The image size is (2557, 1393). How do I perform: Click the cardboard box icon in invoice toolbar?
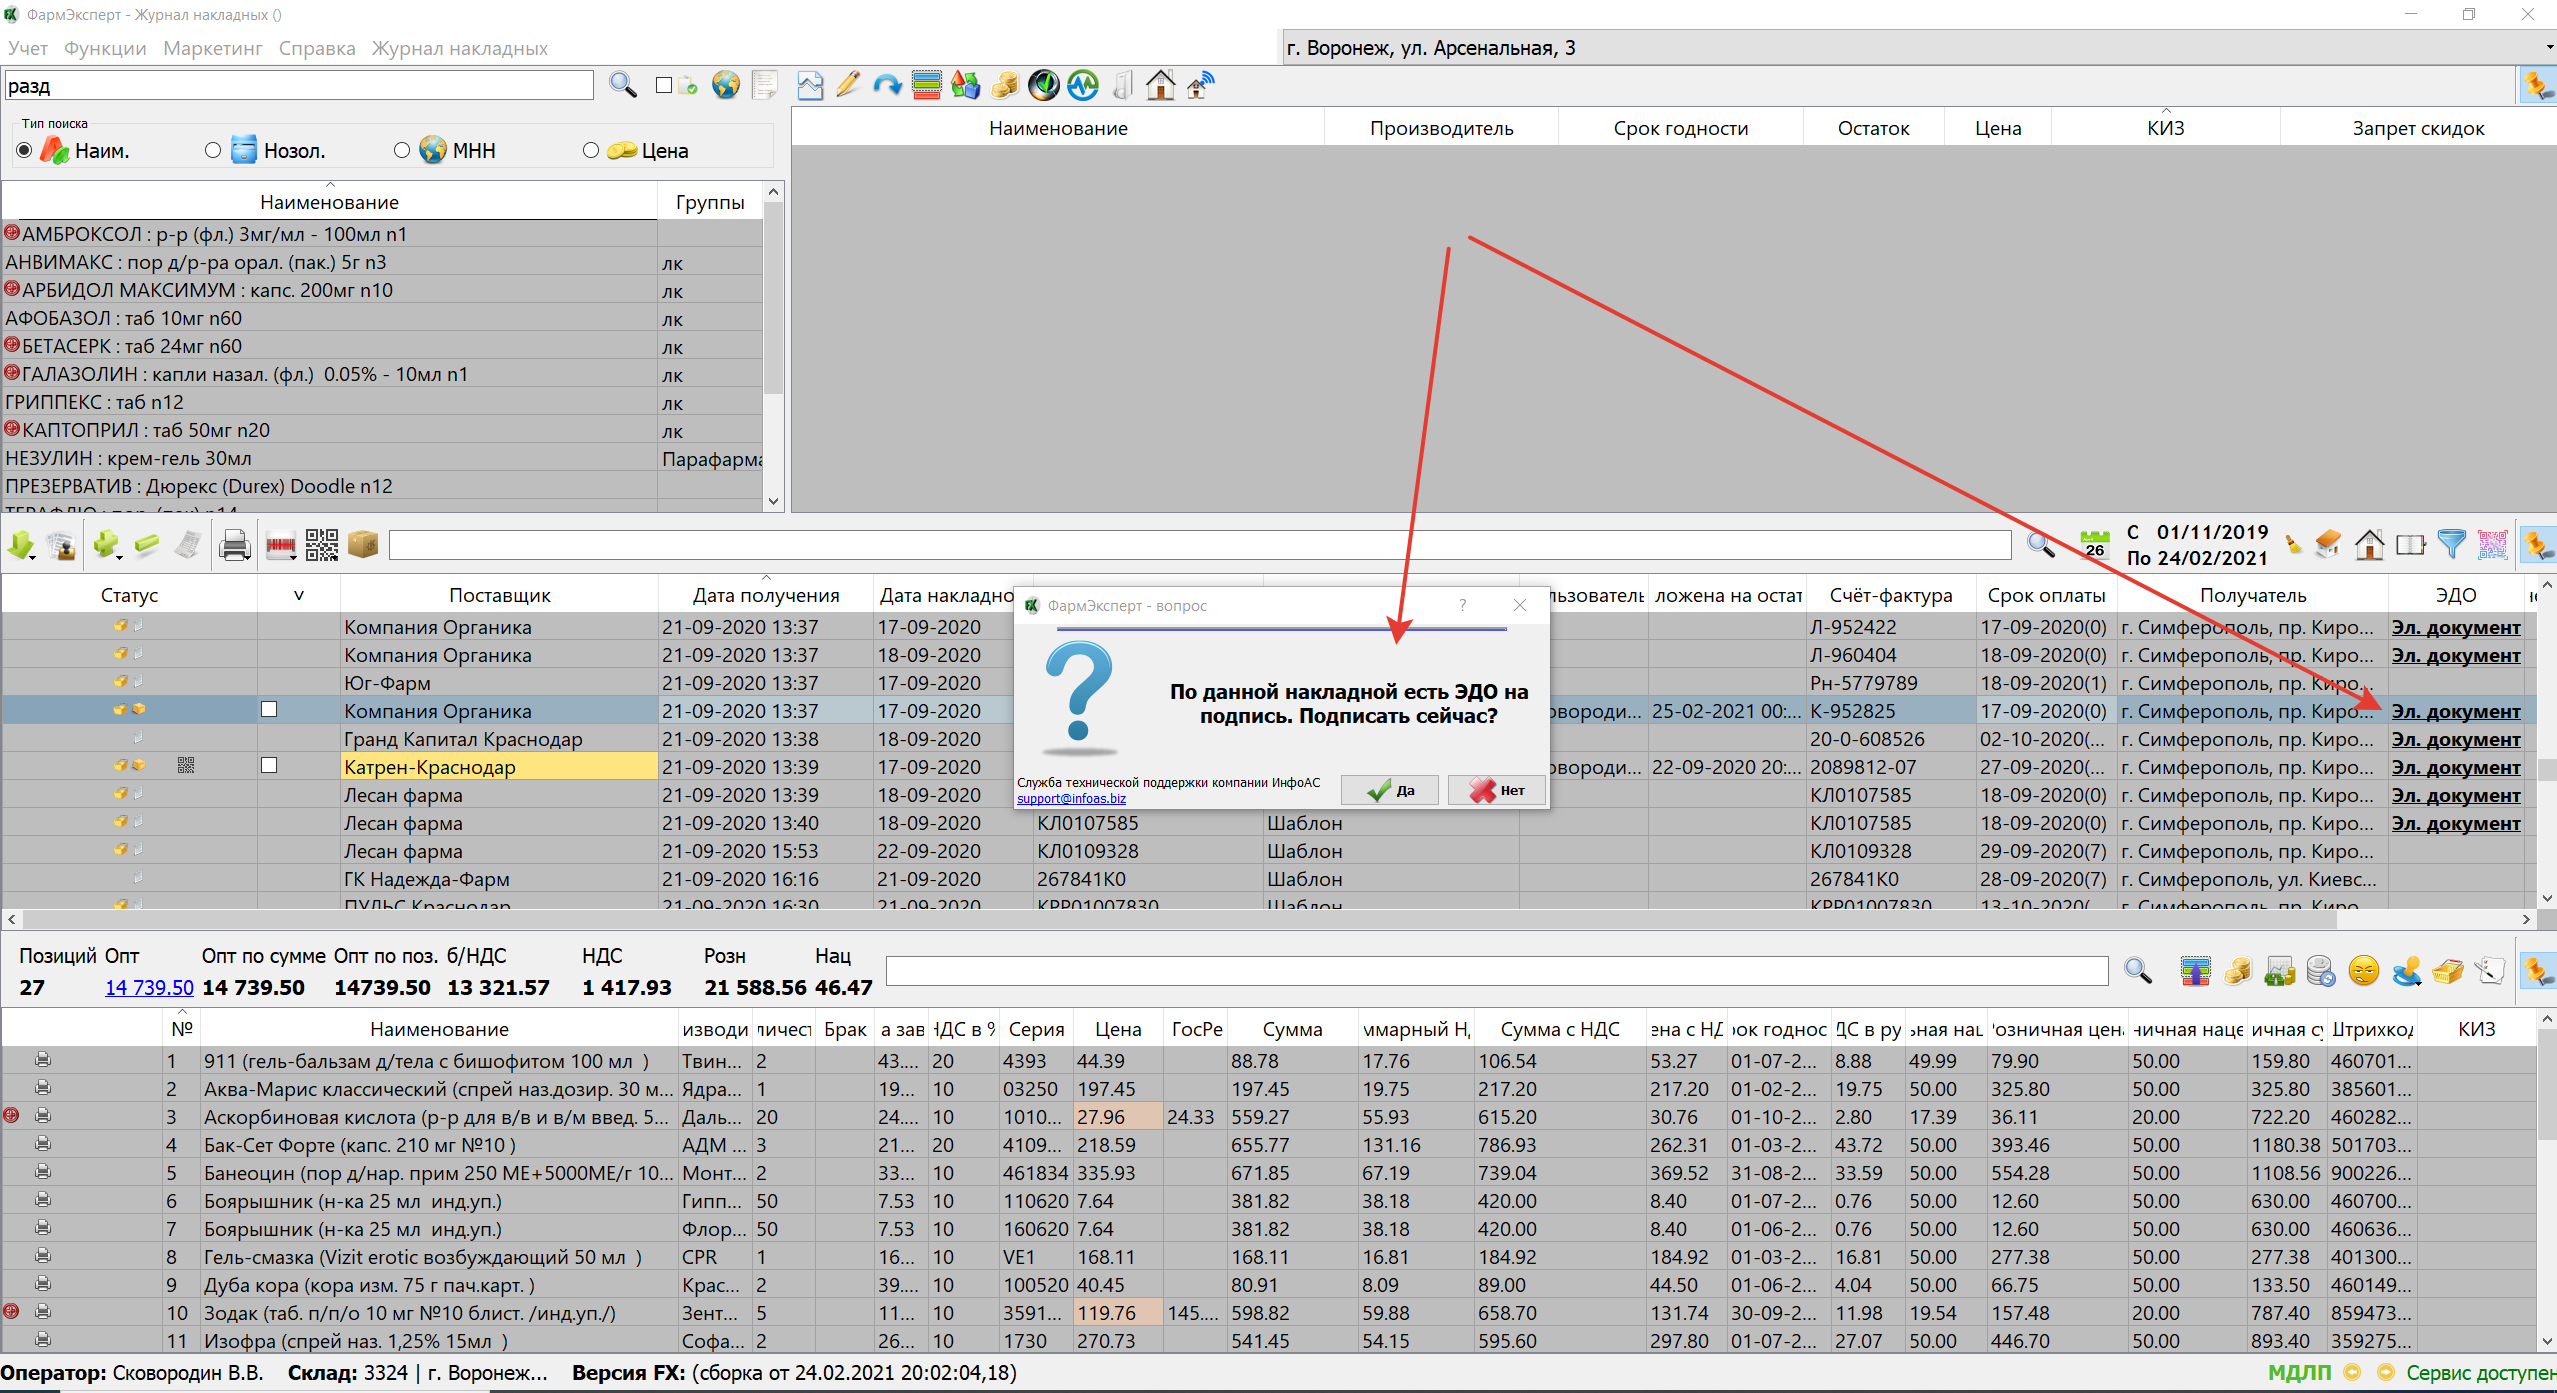[363, 545]
